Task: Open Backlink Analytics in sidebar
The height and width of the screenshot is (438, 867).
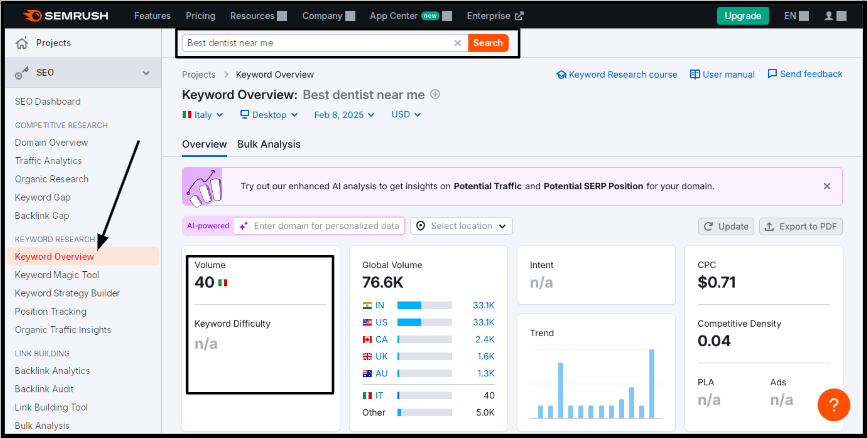Action: 52,371
